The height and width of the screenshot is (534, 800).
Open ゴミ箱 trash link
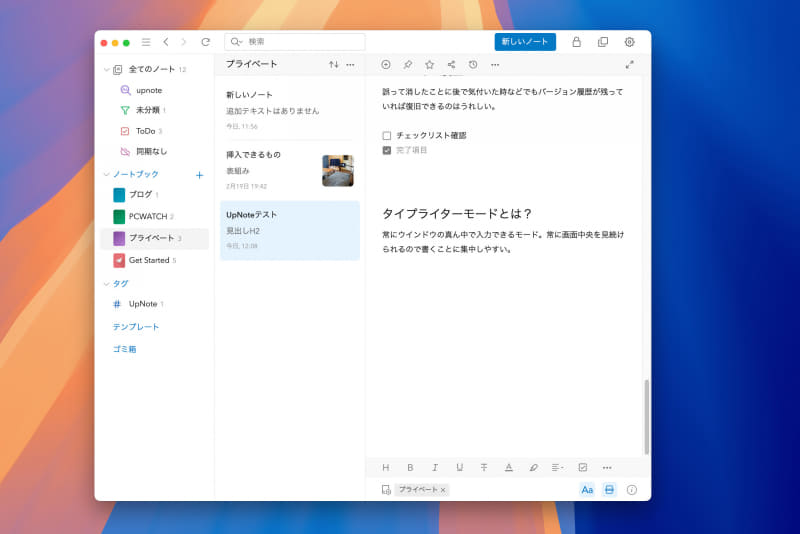[x=124, y=349]
